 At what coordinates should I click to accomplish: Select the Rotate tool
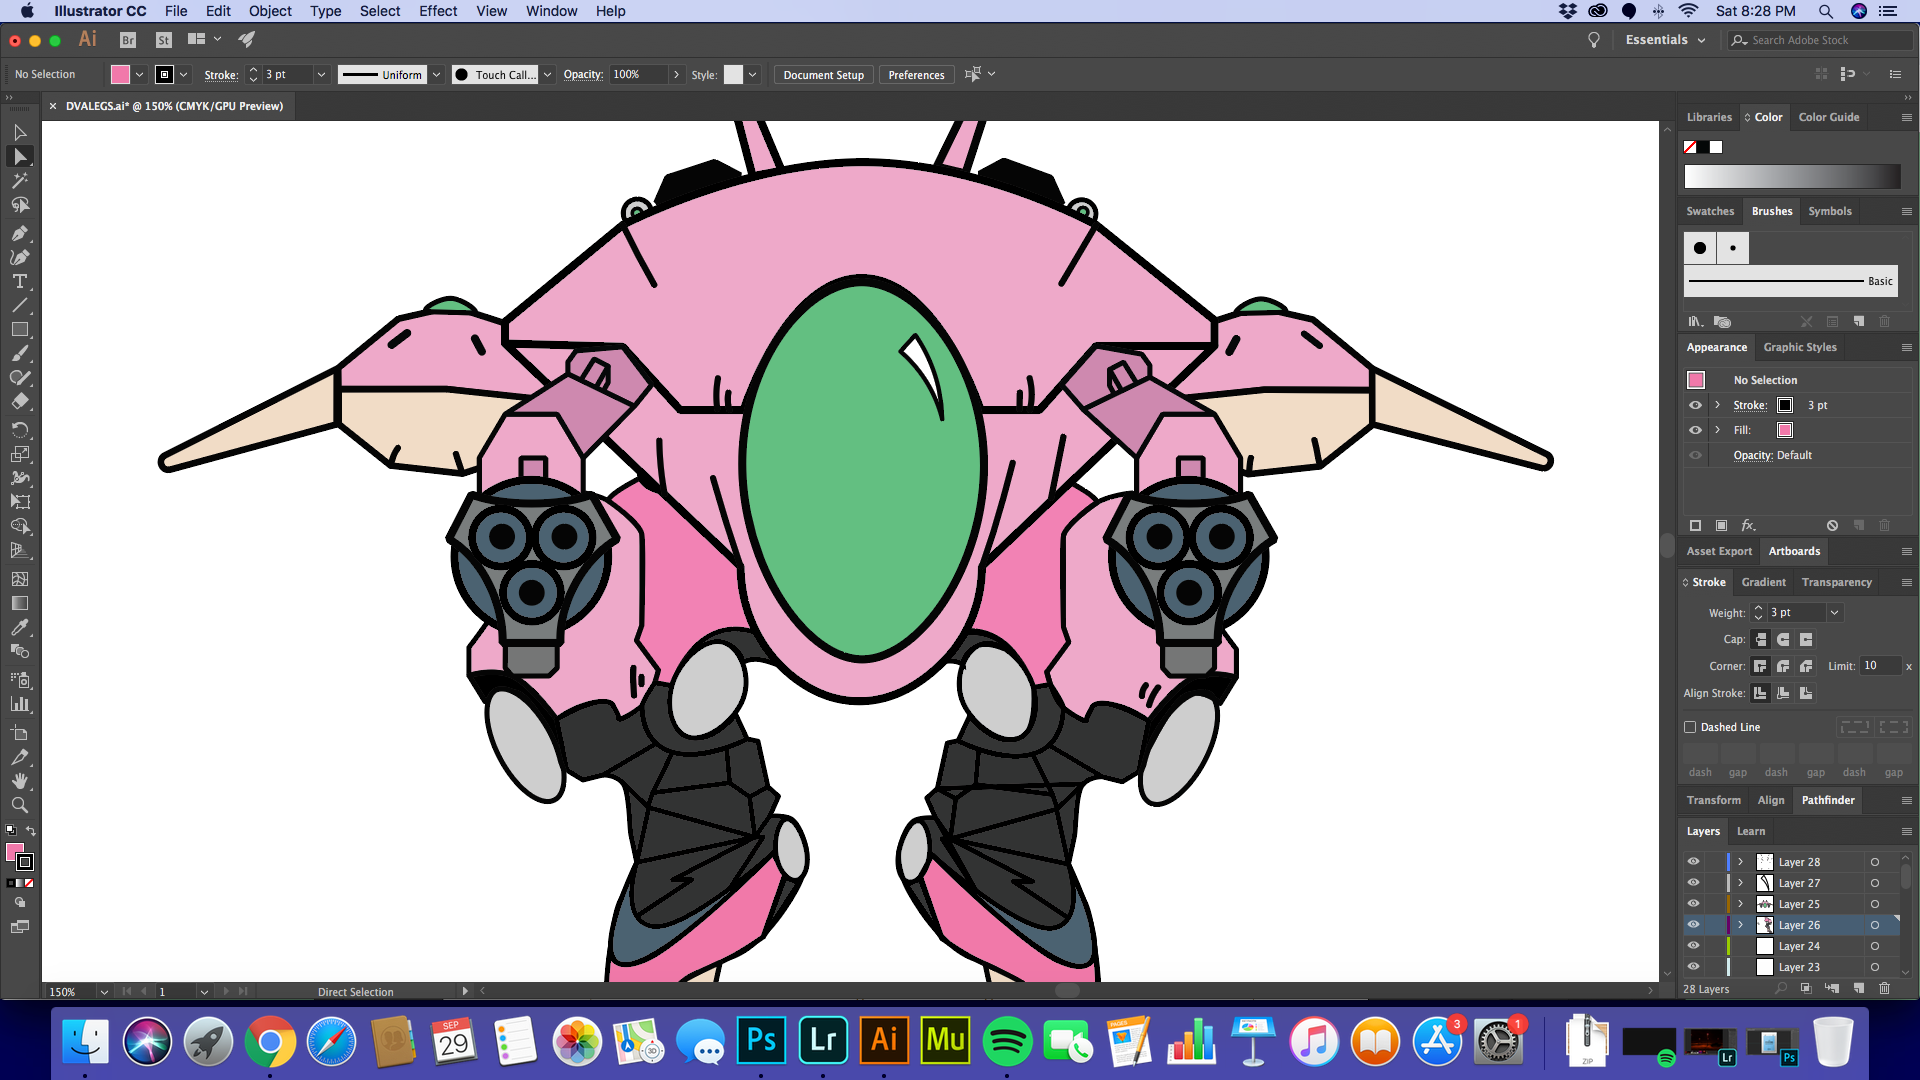(x=19, y=429)
